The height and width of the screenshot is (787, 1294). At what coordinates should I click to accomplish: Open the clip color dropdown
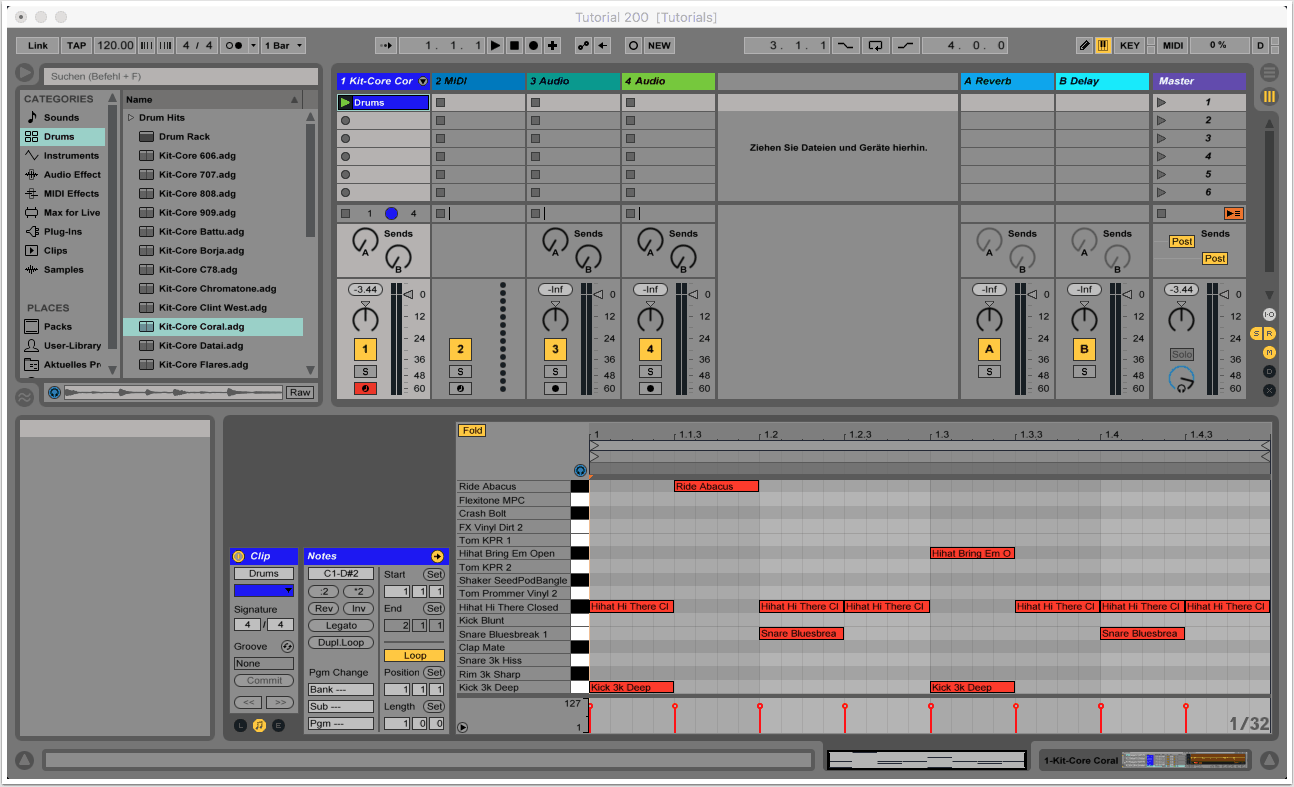click(x=264, y=590)
